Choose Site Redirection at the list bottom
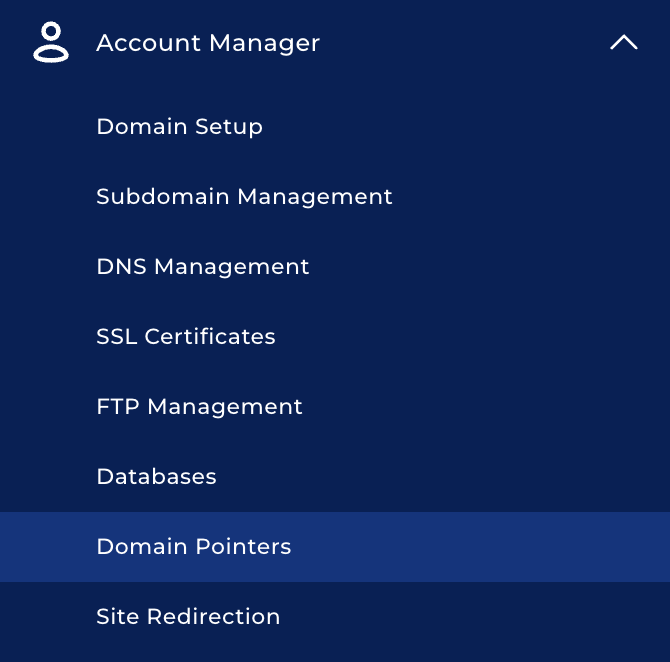The height and width of the screenshot is (662, 670). click(188, 617)
